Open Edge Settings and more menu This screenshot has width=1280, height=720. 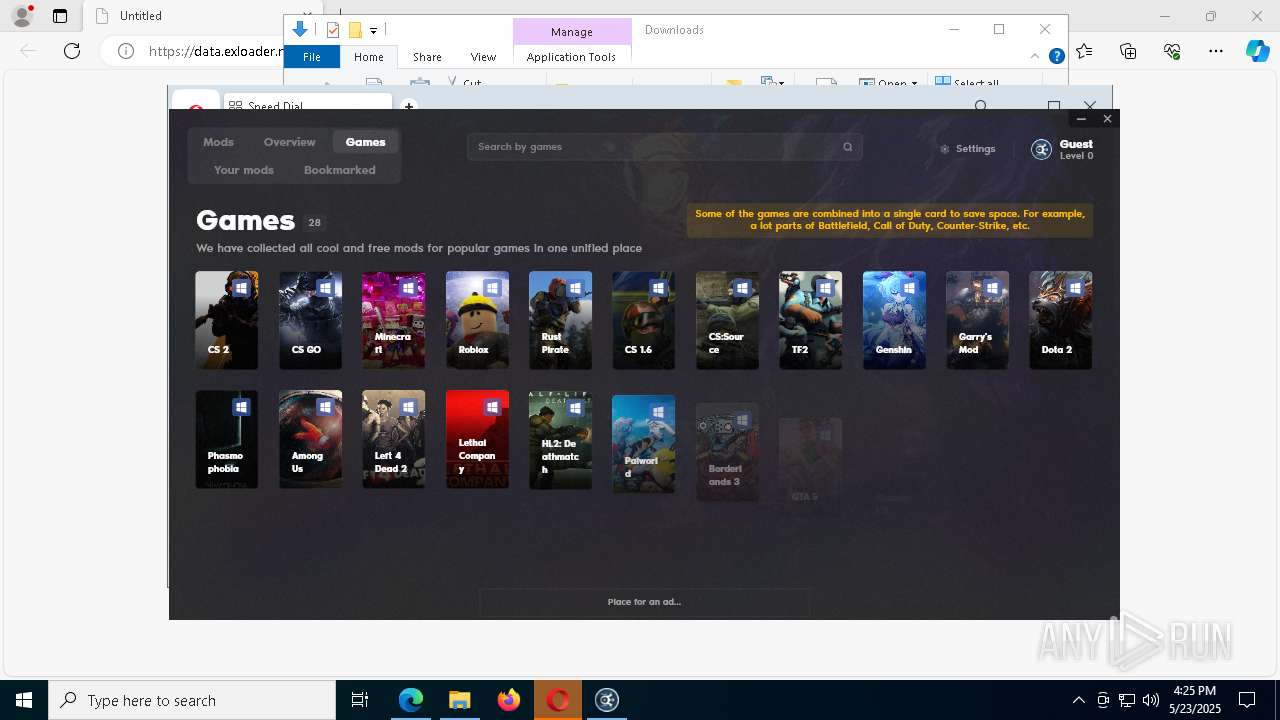coord(1216,51)
